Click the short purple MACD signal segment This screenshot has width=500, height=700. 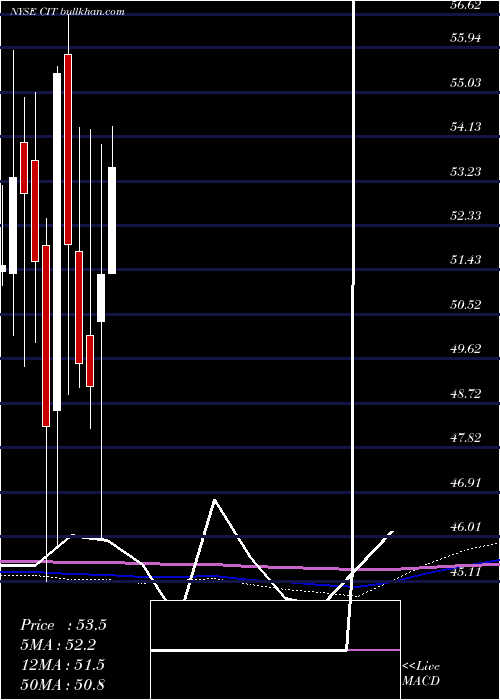tap(374, 650)
